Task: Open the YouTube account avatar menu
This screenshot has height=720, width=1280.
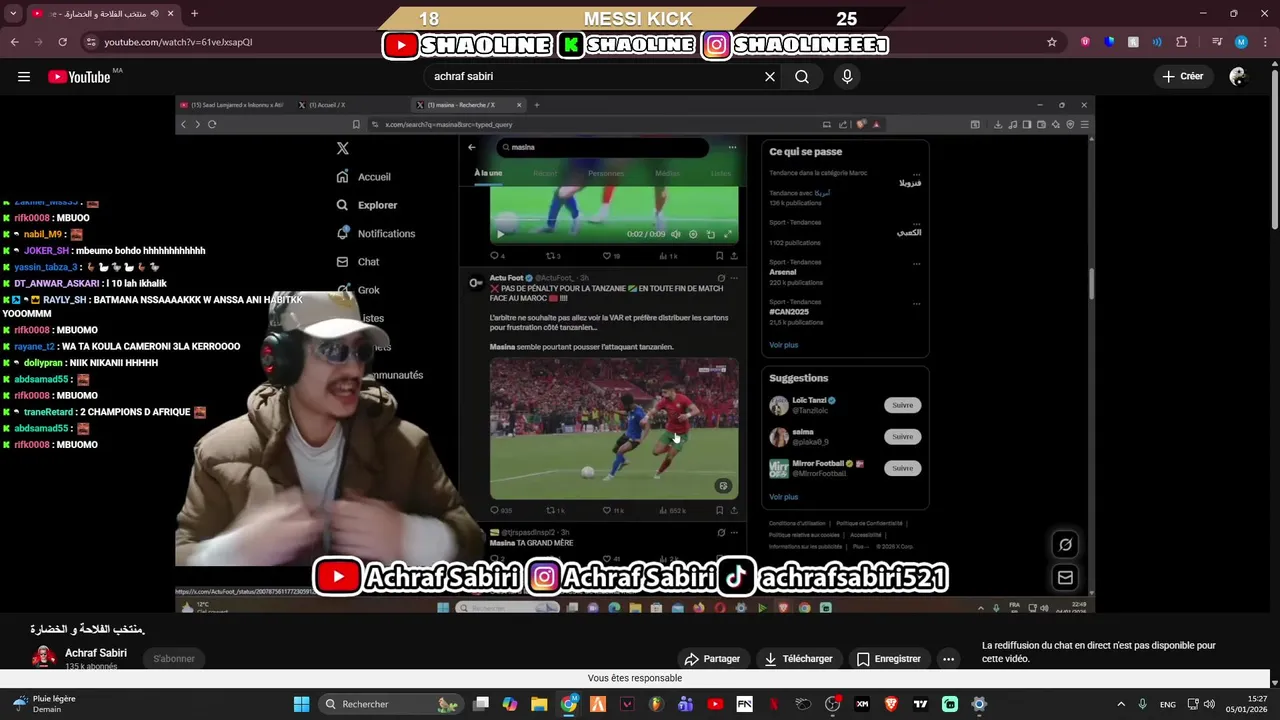Action: 1238,76
